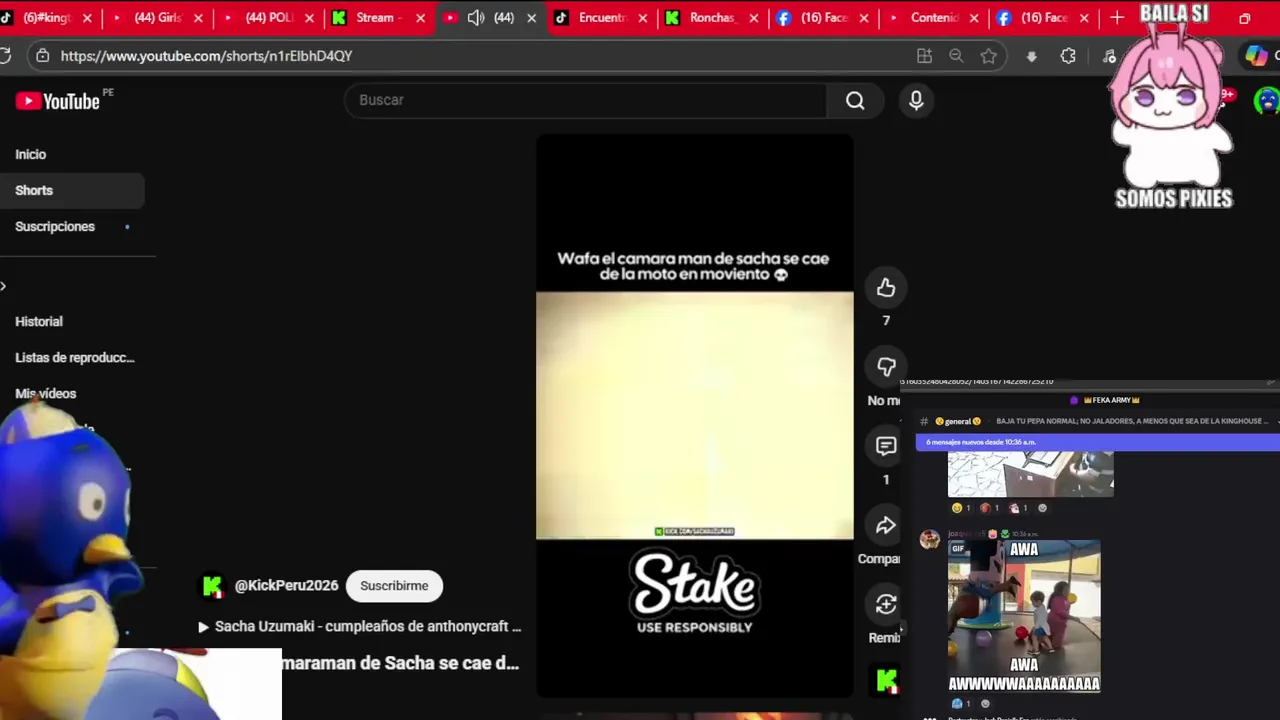The image size is (1280, 720).
Task: Add this page to favorites with the star
Action: pyautogui.click(x=989, y=56)
